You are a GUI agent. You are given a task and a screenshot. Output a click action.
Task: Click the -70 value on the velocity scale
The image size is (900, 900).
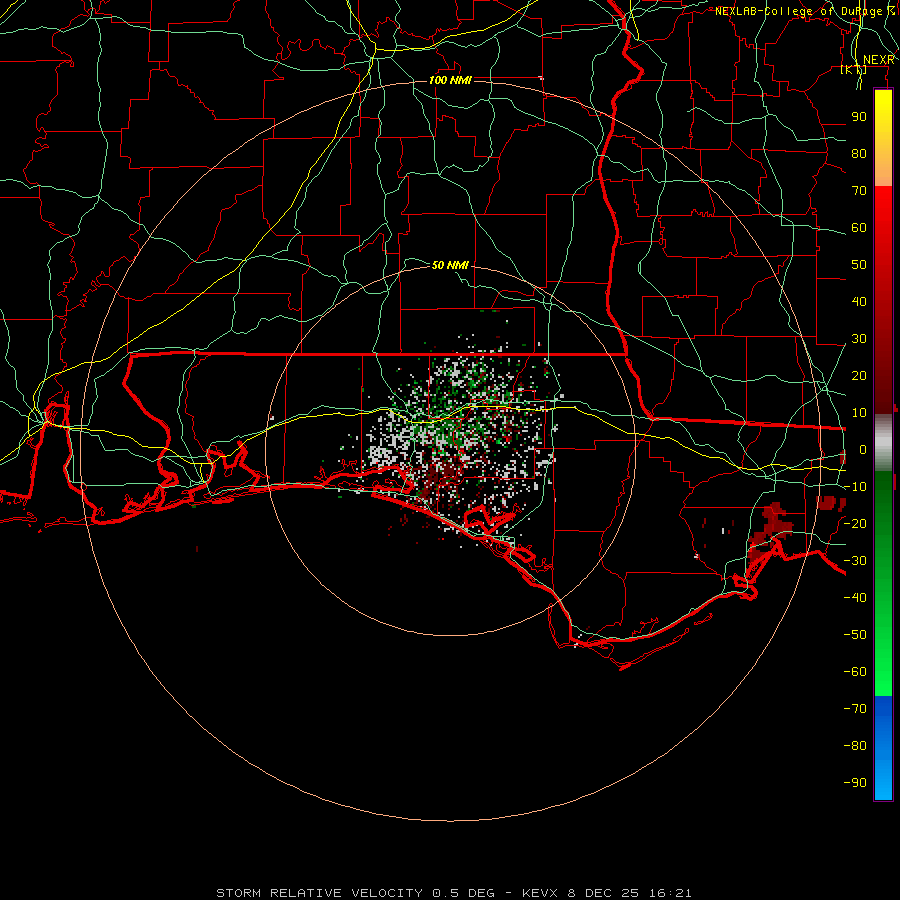(x=855, y=709)
